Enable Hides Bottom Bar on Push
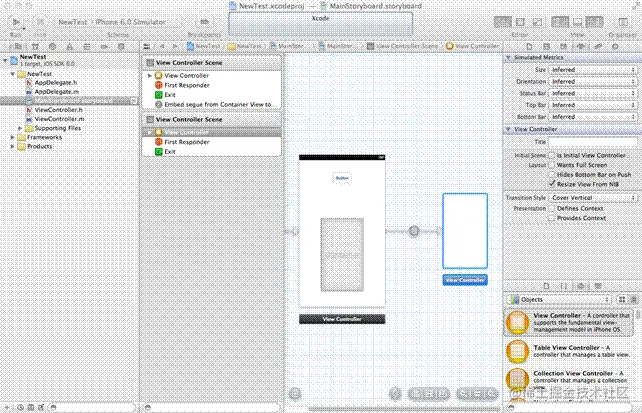The image size is (642, 413). coord(552,174)
